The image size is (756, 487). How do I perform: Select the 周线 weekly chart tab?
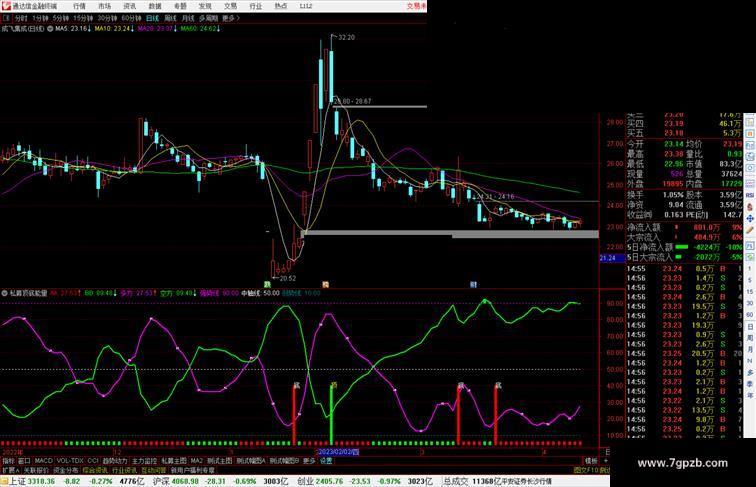click(170, 18)
